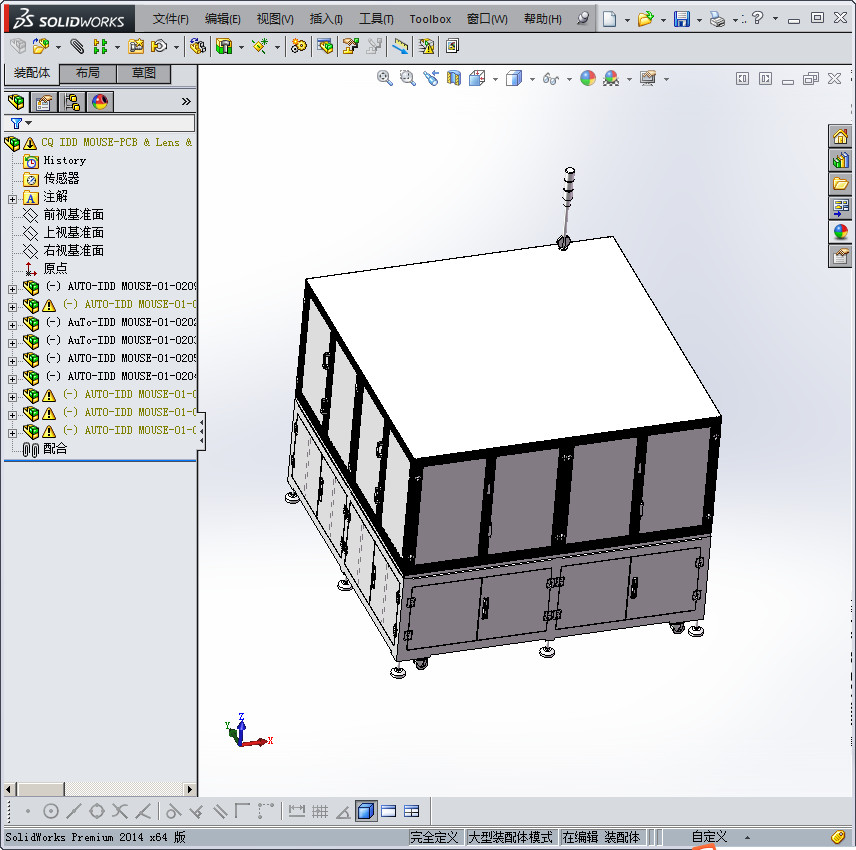This screenshot has width=856, height=850.
Task: Select the Zoom to Fit tool
Action: pyautogui.click(x=385, y=78)
